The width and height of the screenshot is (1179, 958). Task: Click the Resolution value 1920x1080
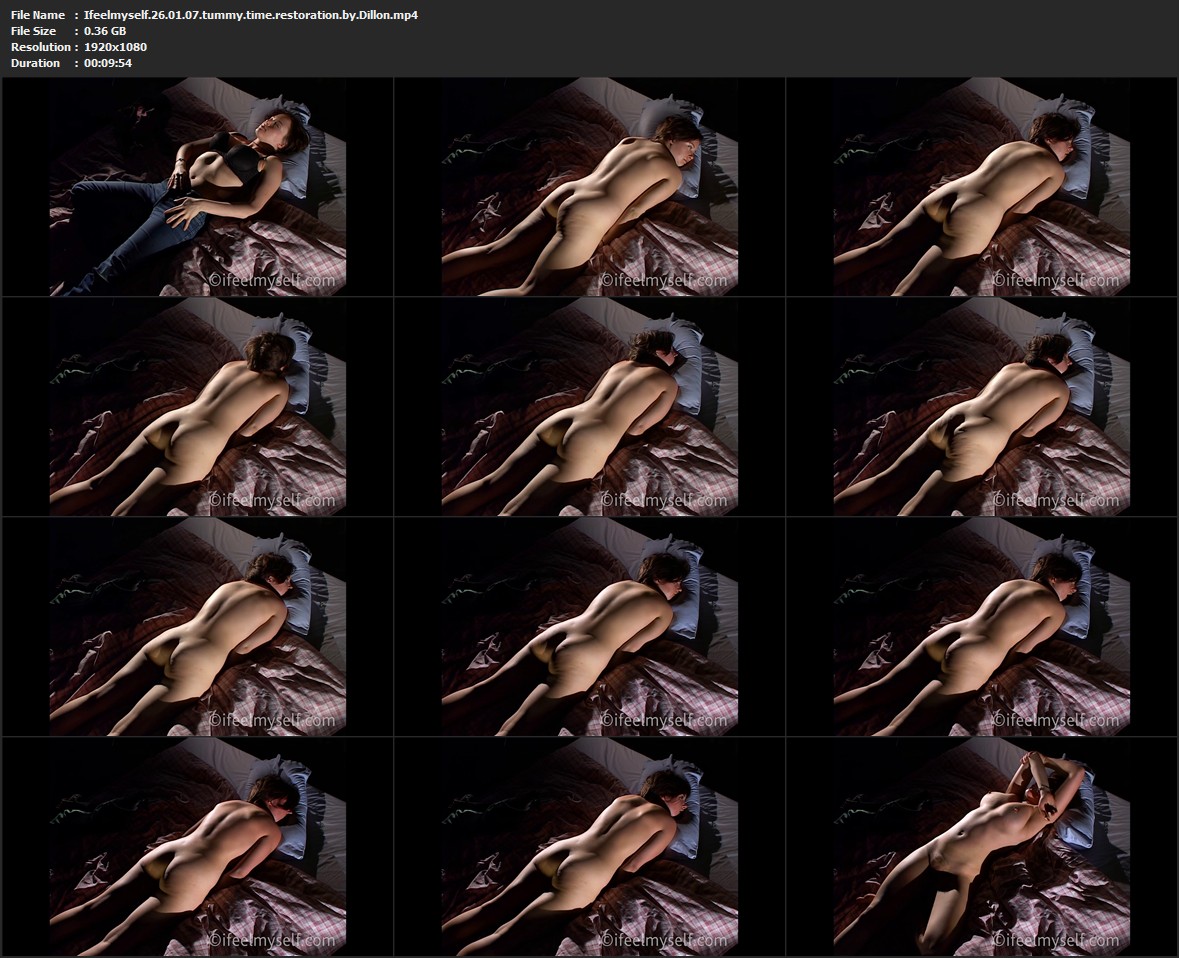pos(115,47)
